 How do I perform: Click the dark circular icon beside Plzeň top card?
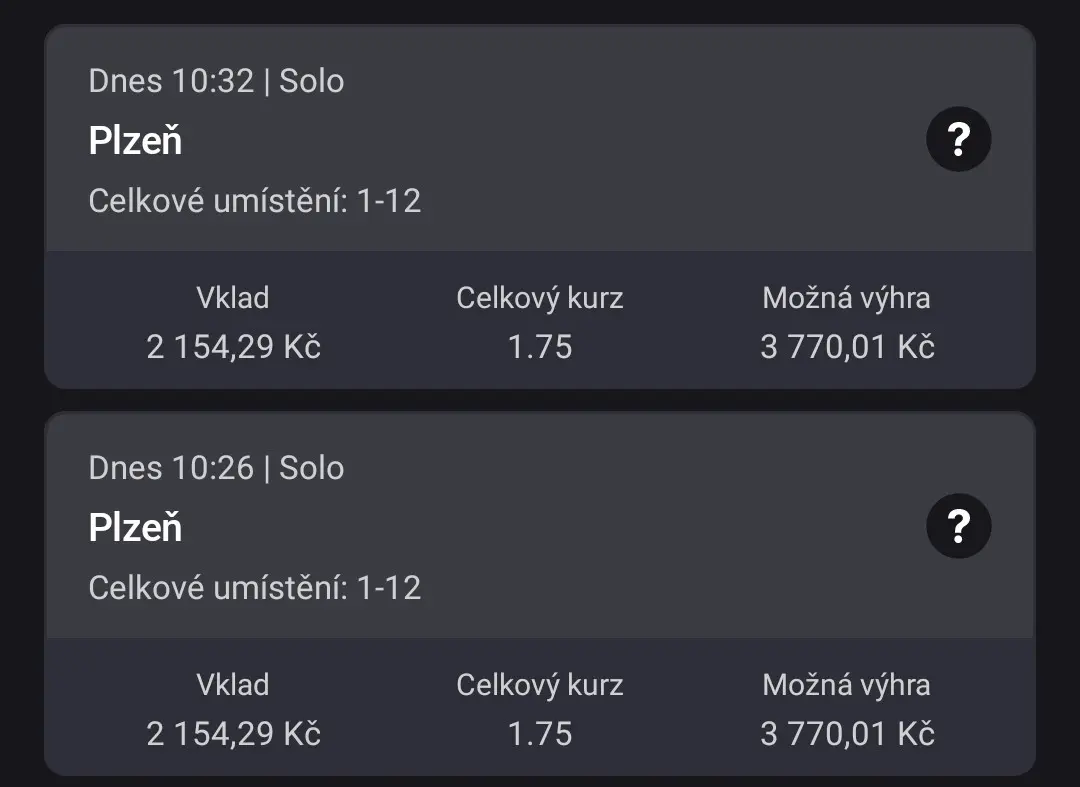click(x=958, y=139)
